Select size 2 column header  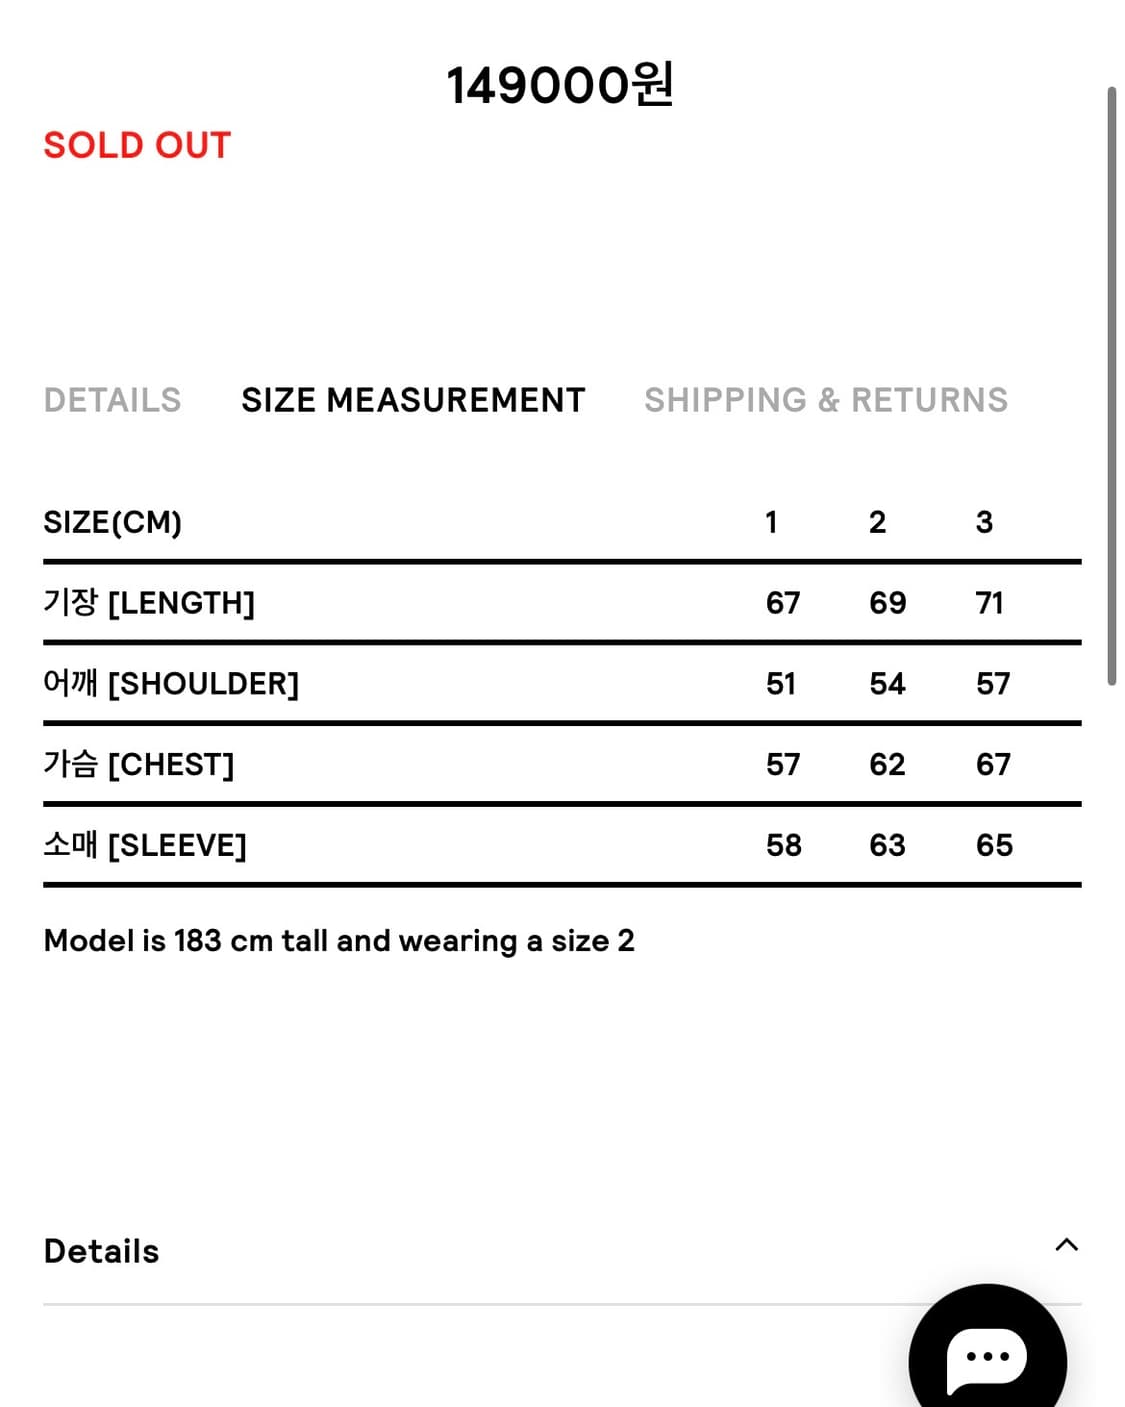pyautogui.click(x=877, y=522)
